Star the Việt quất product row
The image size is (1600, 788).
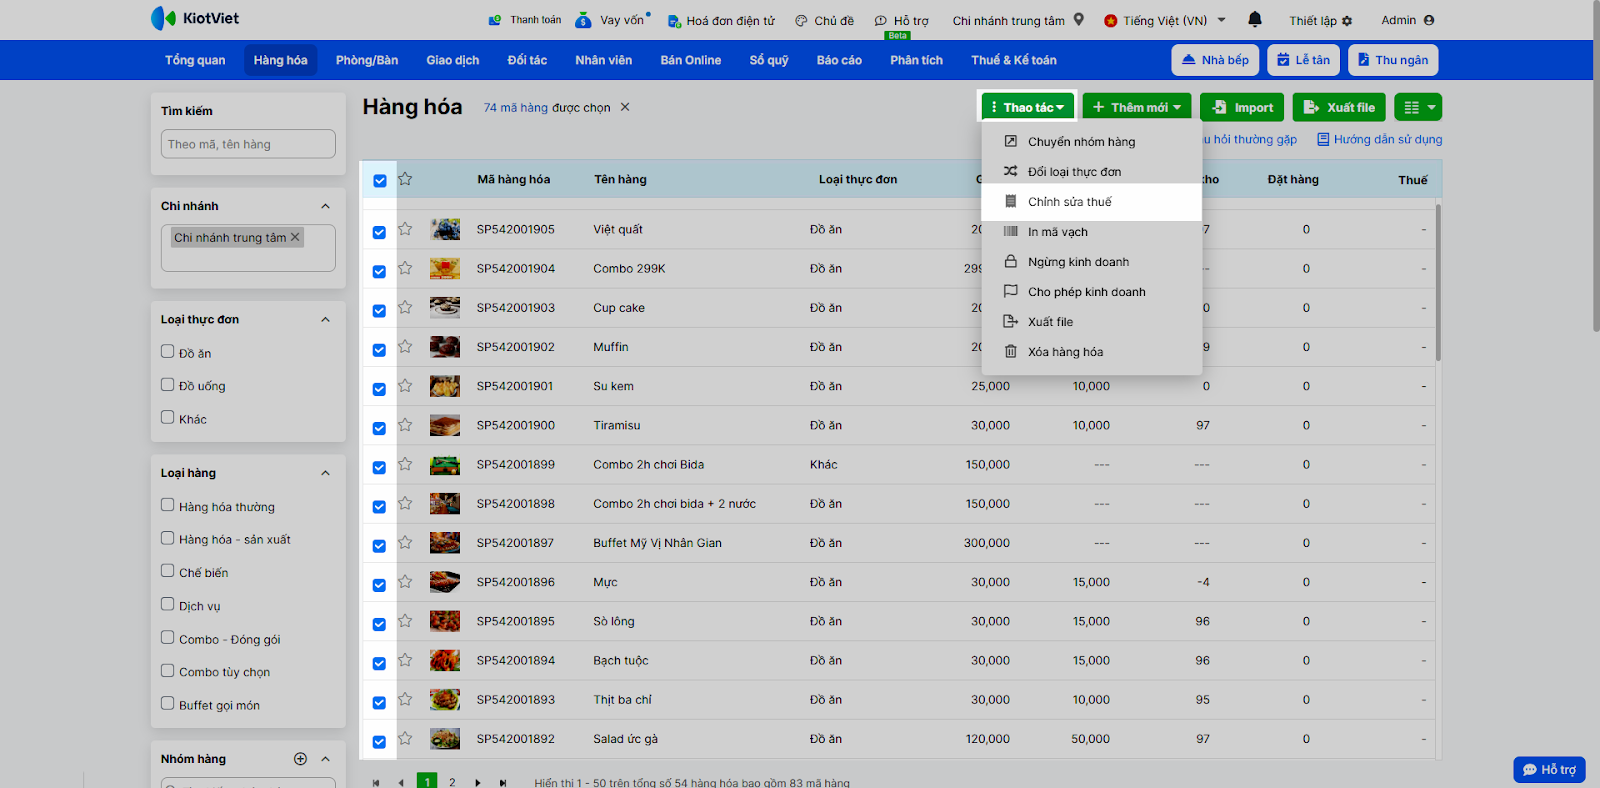[405, 229]
